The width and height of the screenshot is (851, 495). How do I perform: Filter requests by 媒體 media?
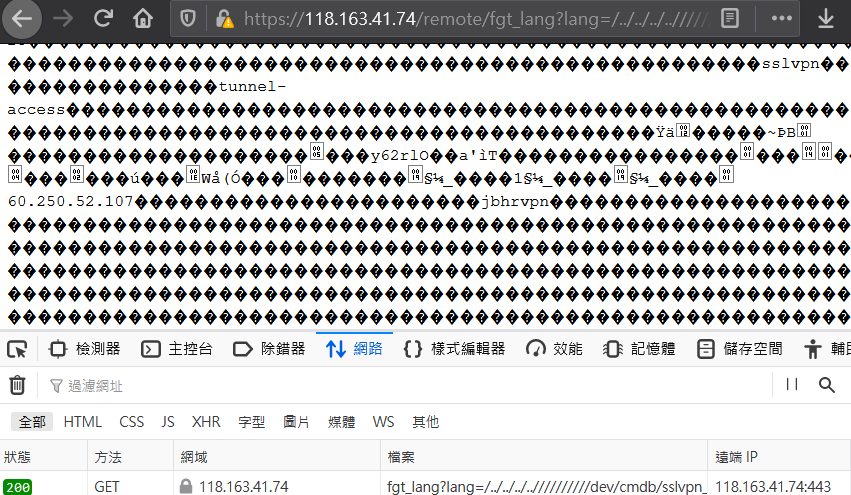tap(341, 422)
